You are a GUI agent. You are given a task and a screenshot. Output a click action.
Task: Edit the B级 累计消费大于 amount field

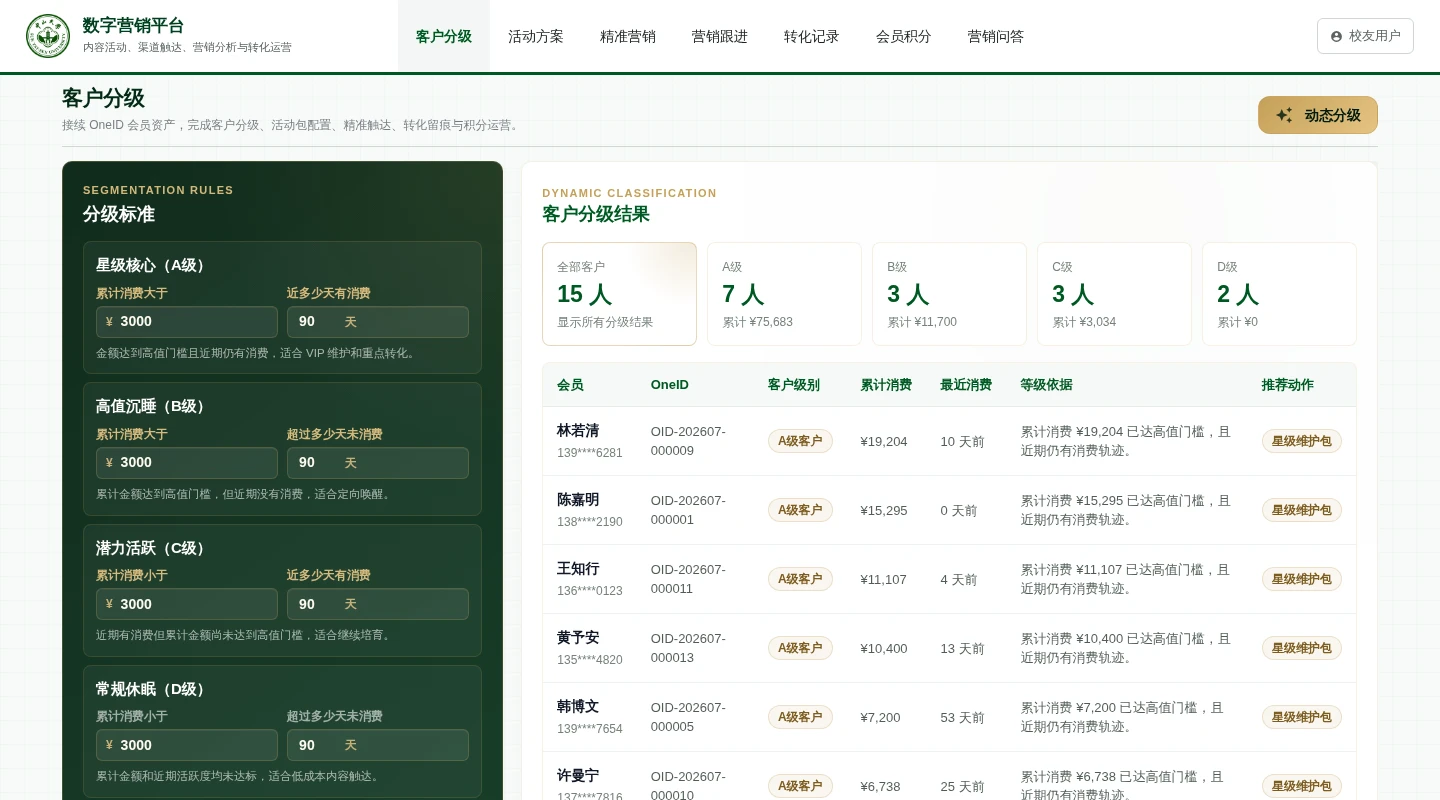pos(187,463)
